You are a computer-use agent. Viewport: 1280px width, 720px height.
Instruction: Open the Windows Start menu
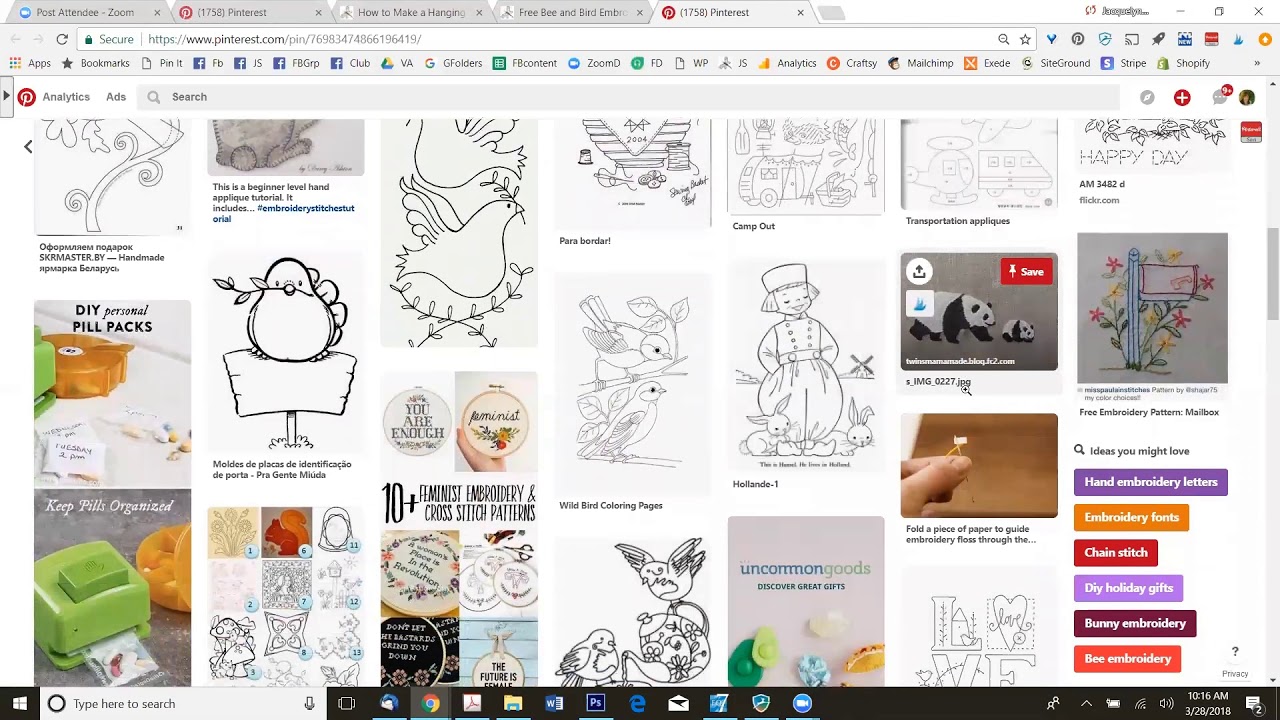[19, 704]
